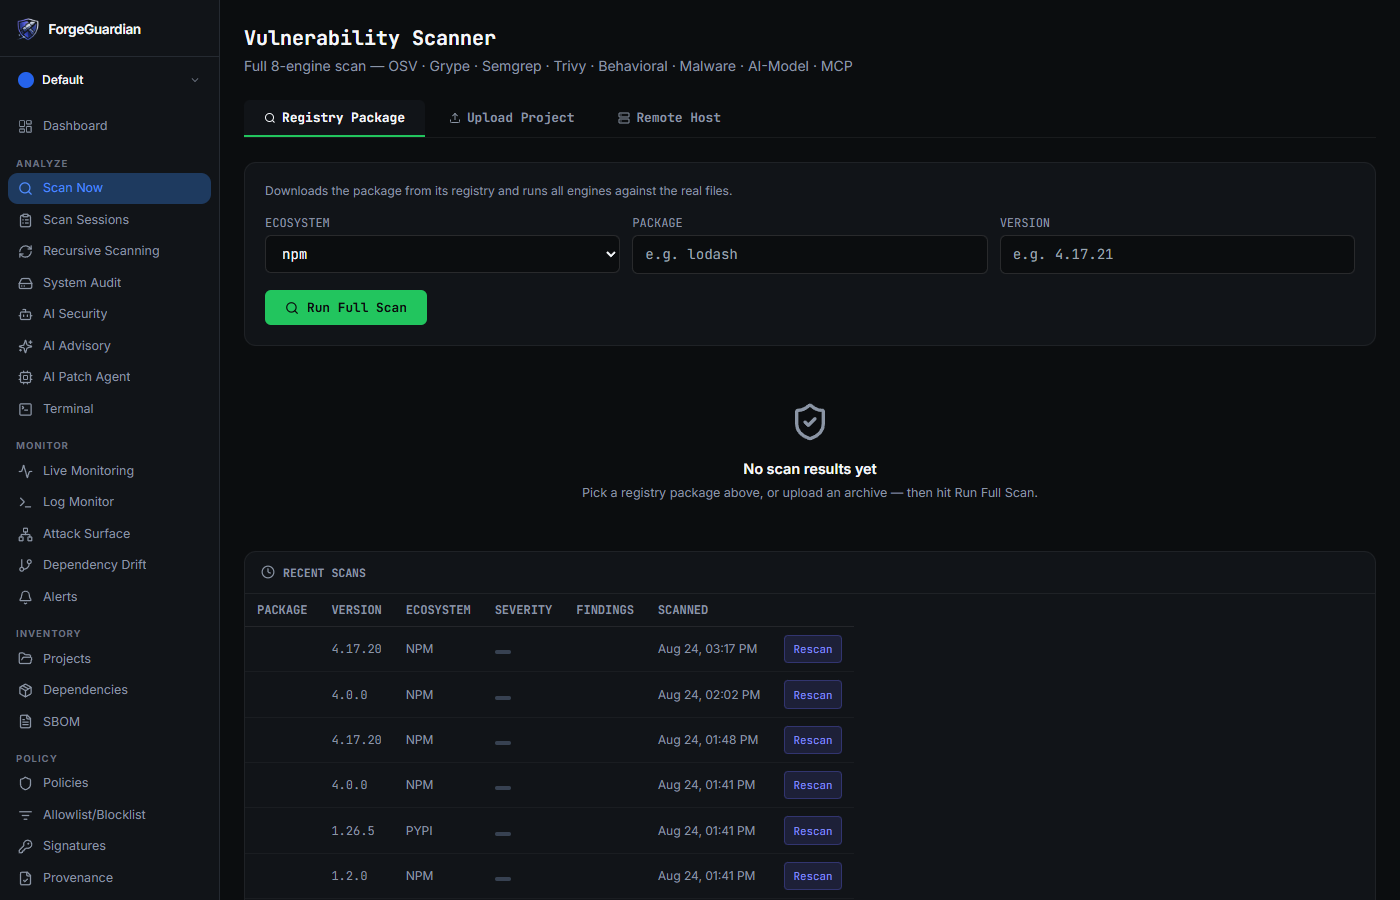Click the Attack Surface network icon

click(26, 534)
